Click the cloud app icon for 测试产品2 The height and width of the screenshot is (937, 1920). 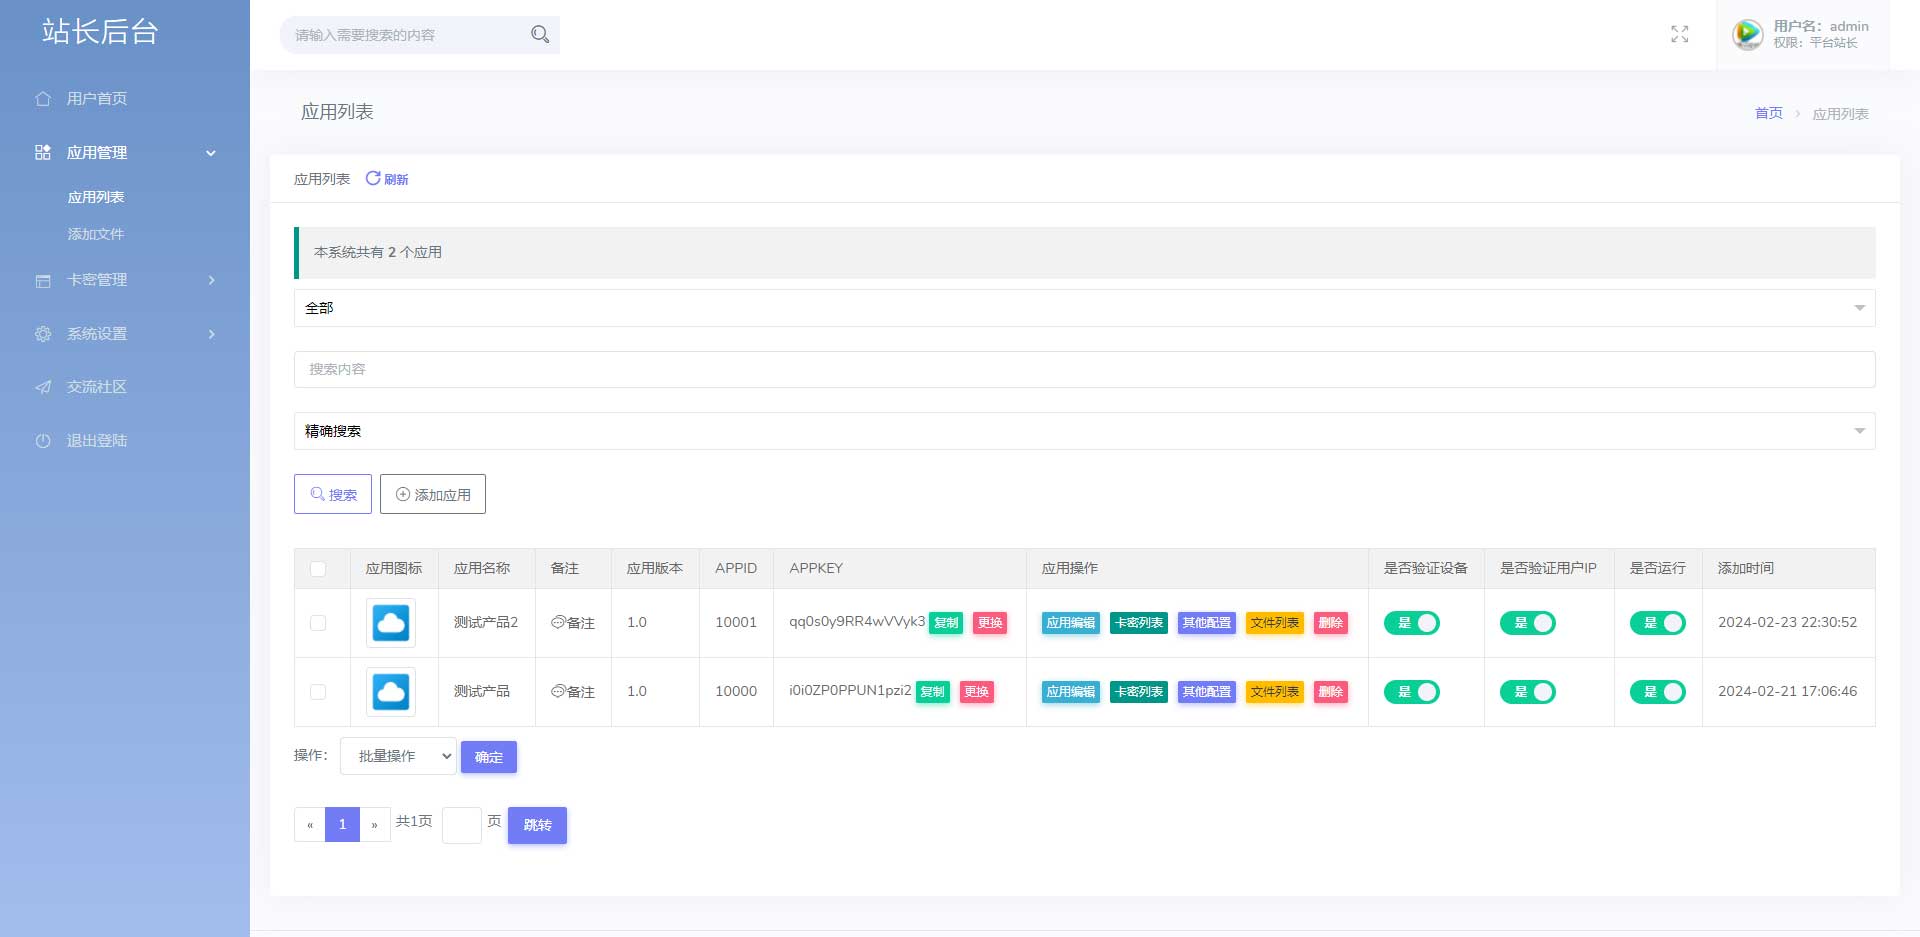click(x=391, y=623)
